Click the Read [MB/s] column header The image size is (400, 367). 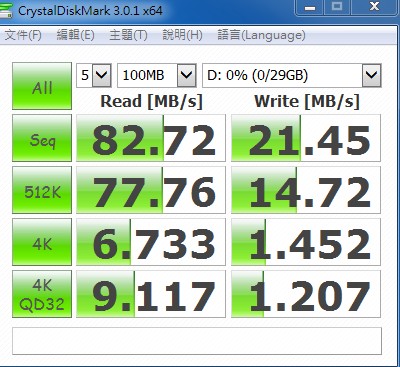click(152, 101)
